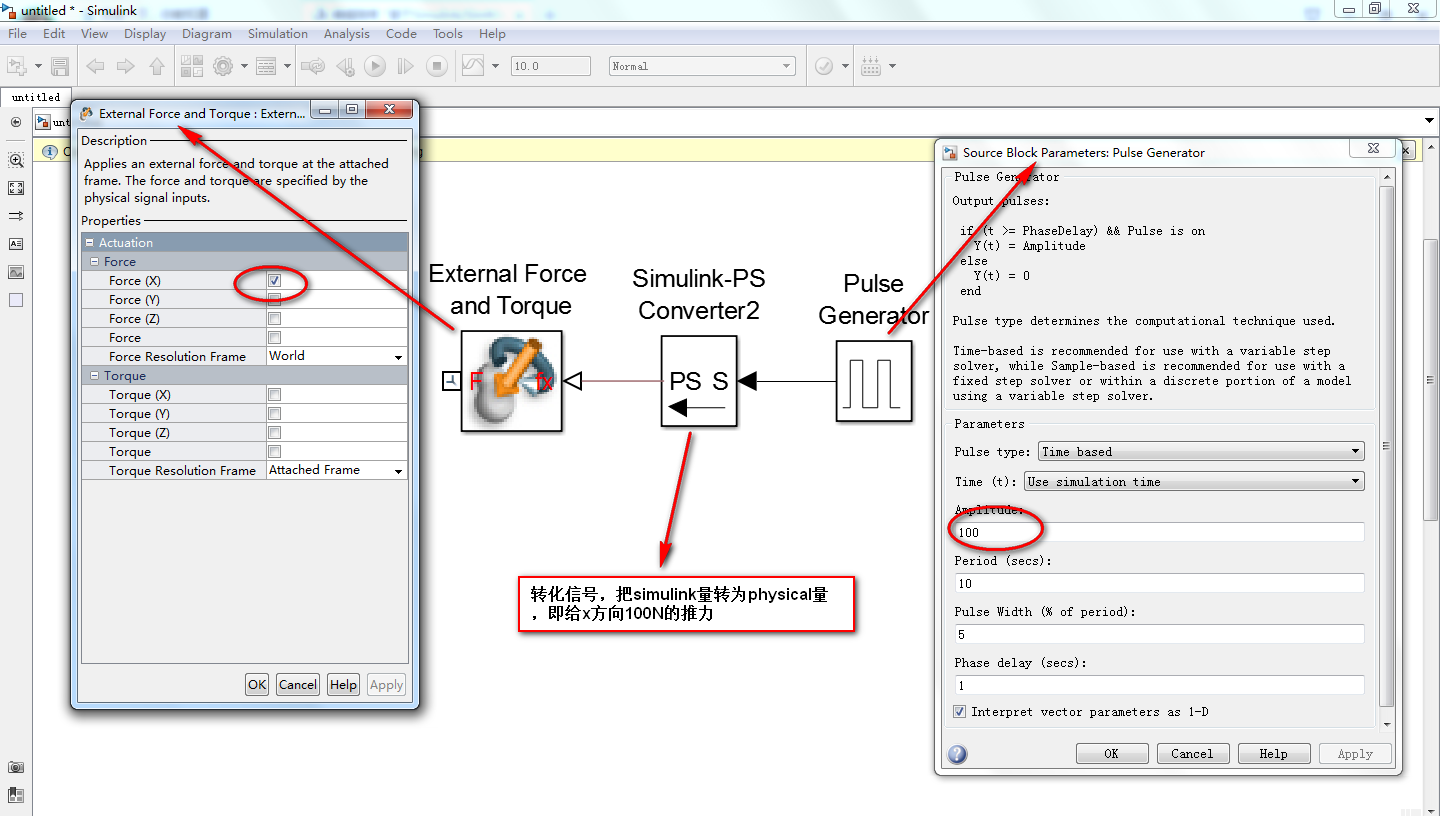Click the New Model toolbar icon
Viewport: 1440px width, 816px height.
[x=17, y=66]
